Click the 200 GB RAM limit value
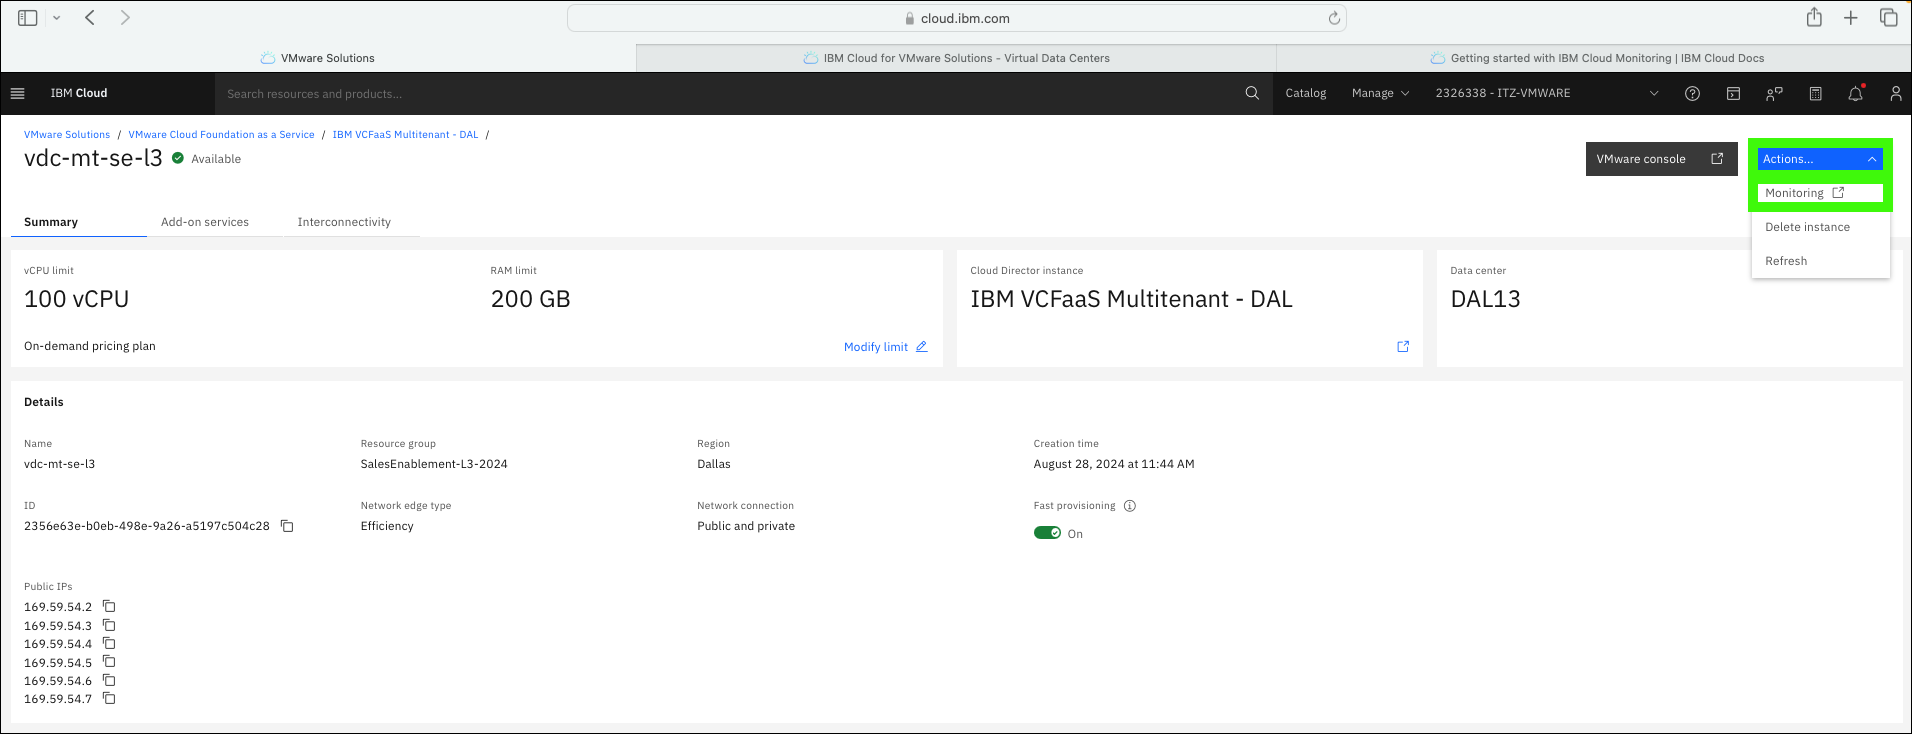The height and width of the screenshot is (734, 1912). [530, 299]
